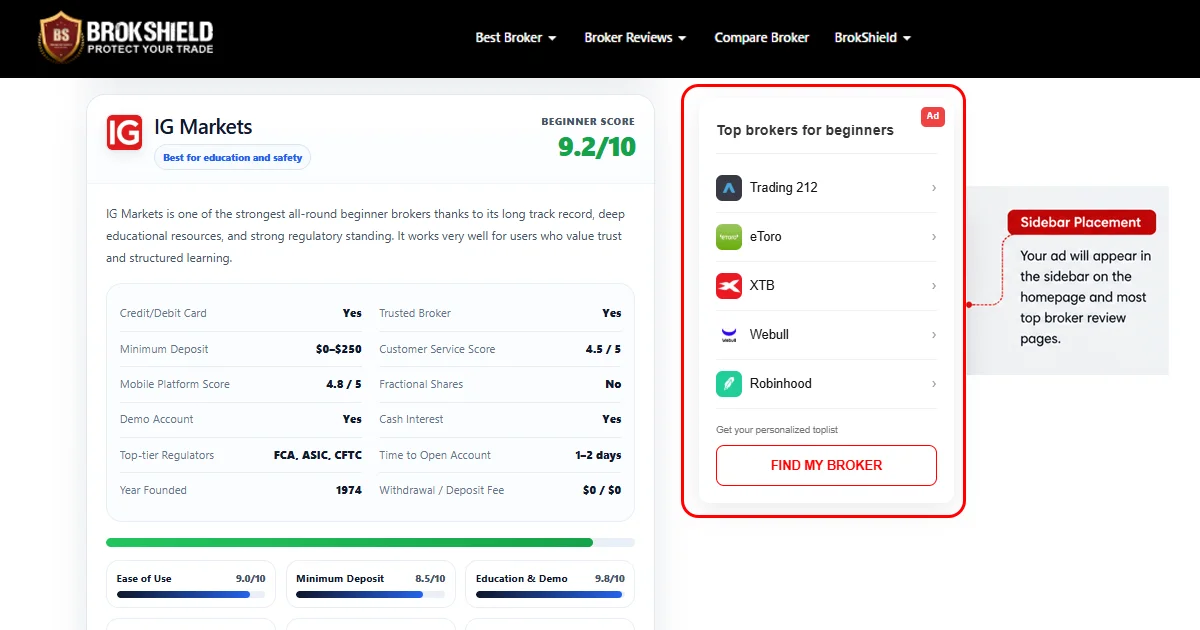Click the 4.5 / 5 customer service score

(603, 349)
